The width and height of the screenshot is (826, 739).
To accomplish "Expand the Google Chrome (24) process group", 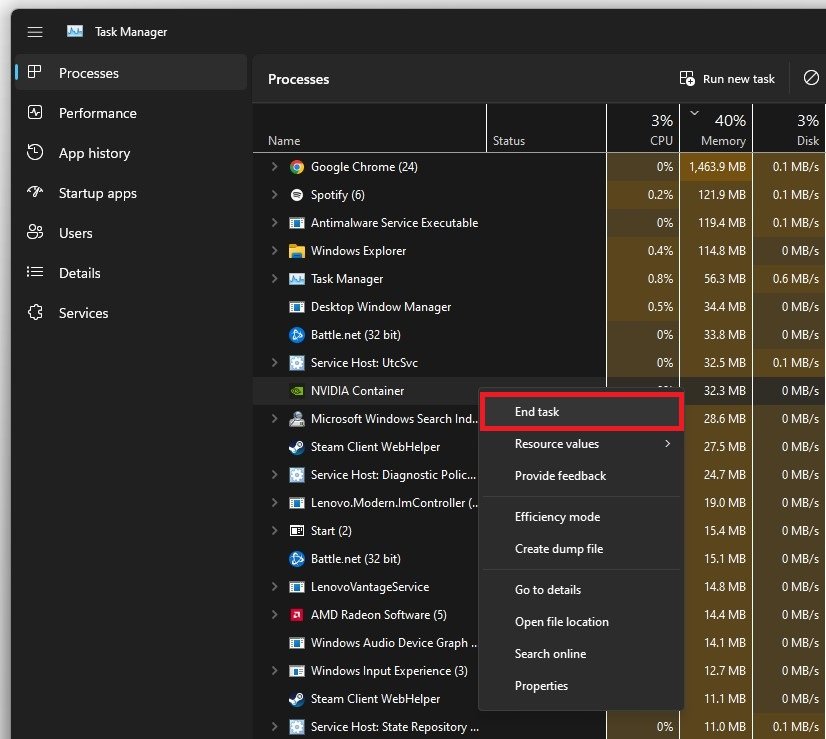I will click(x=274, y=167).
